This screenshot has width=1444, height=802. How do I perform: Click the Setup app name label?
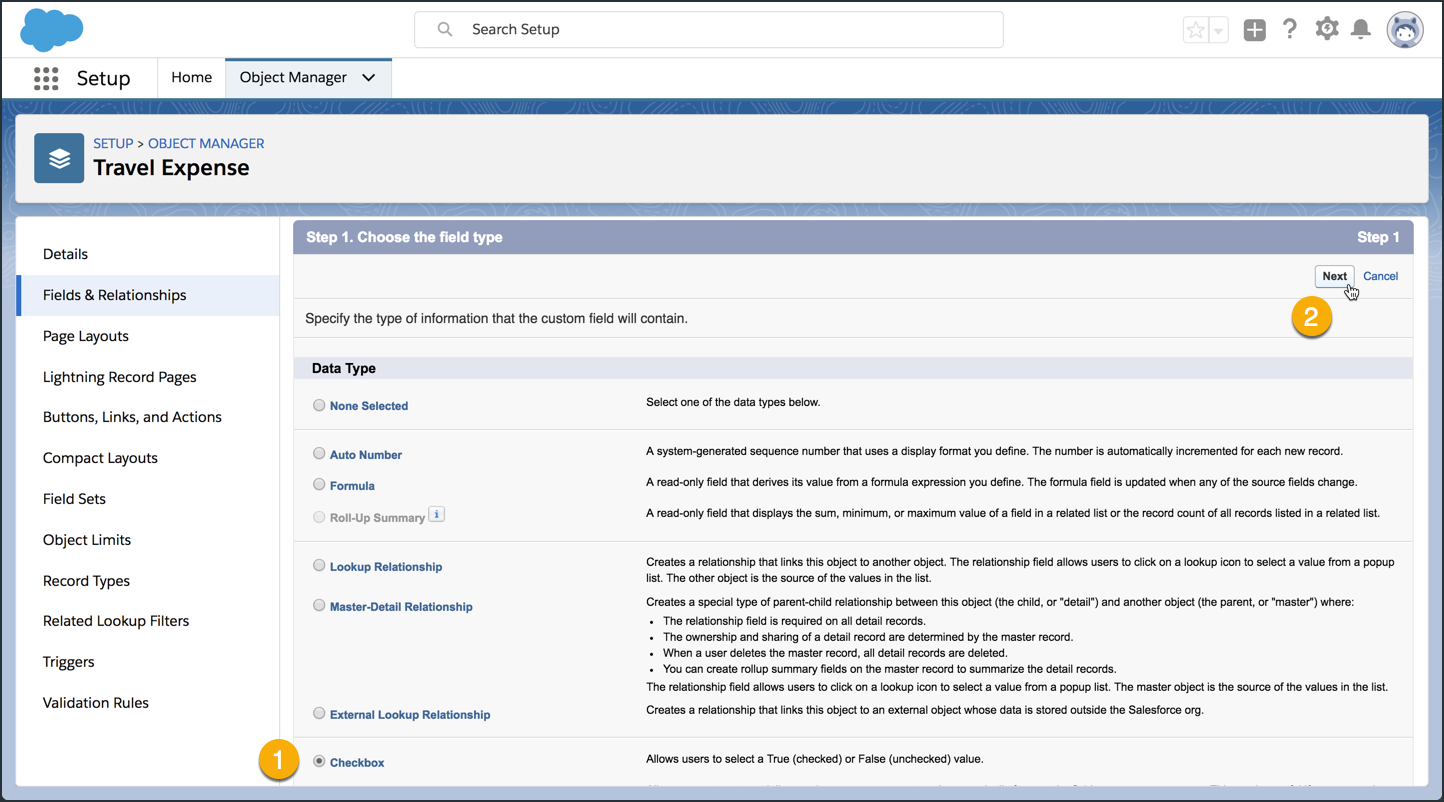(103, 79)
